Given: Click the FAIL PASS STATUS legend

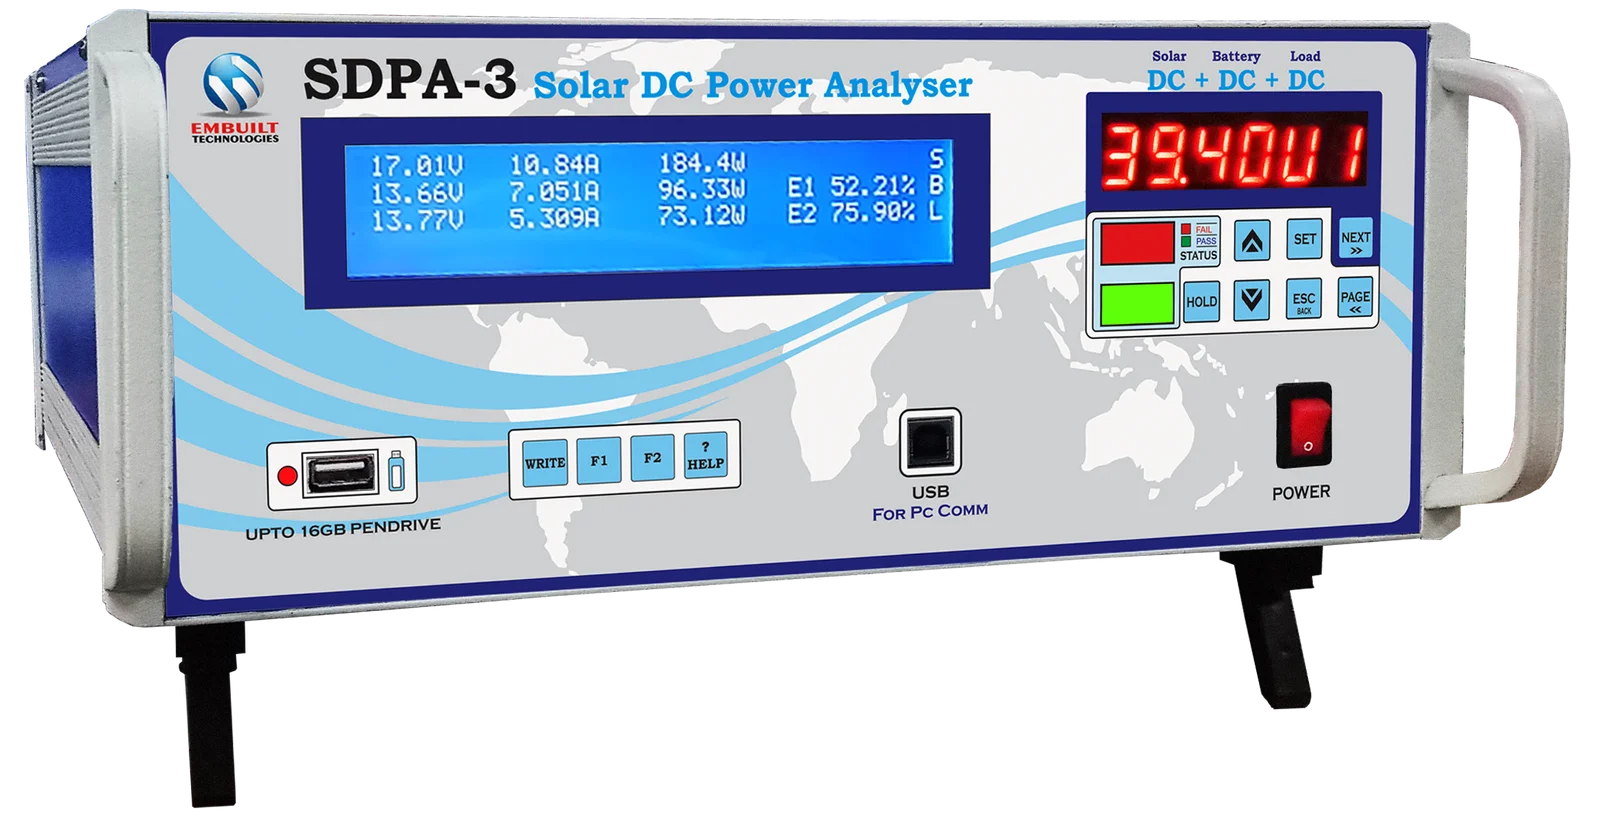Looking at the screenshot, I should (x=1198, y=243).
